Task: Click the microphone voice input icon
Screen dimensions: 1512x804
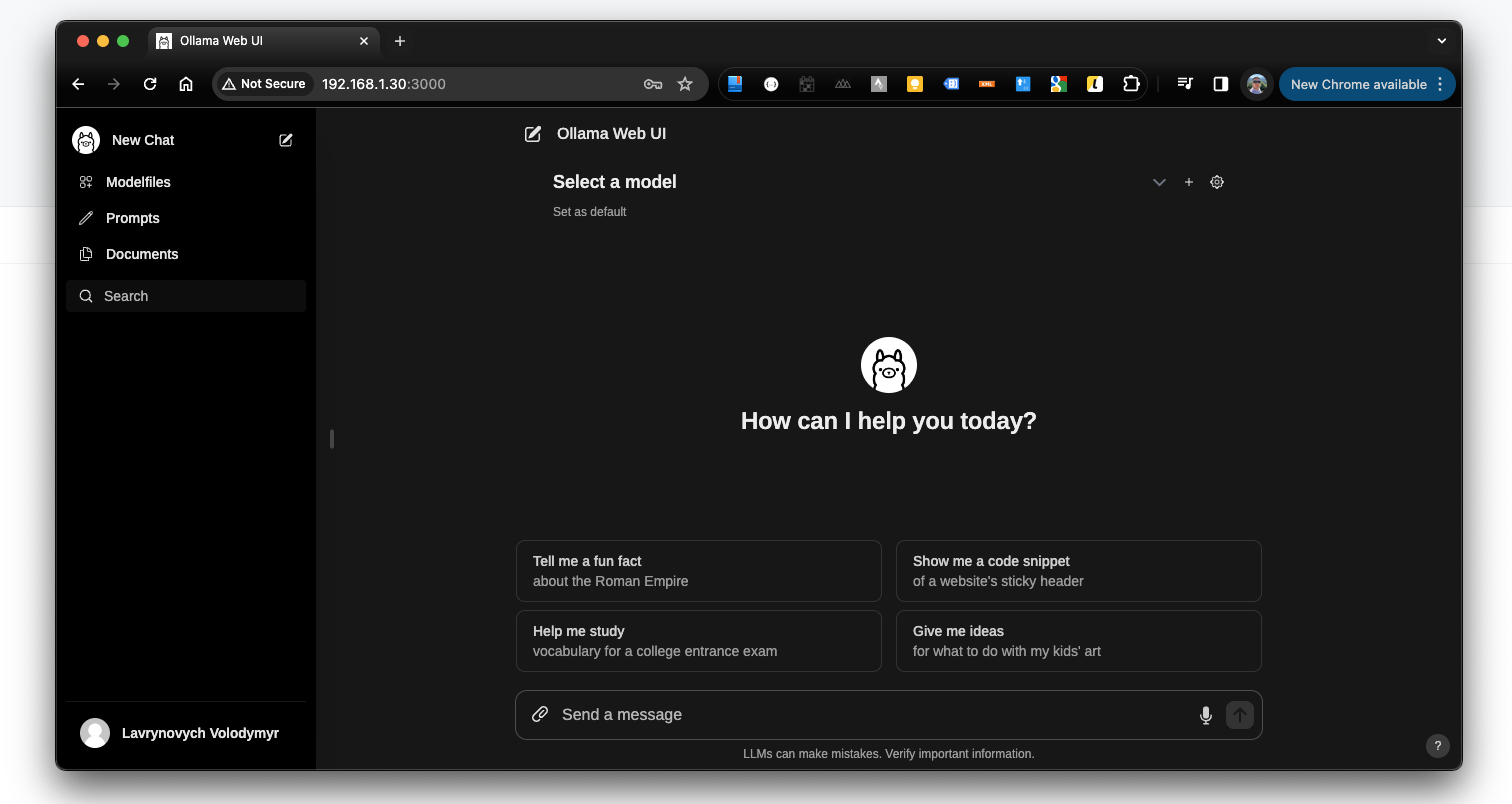Action: pos(1206,715)
